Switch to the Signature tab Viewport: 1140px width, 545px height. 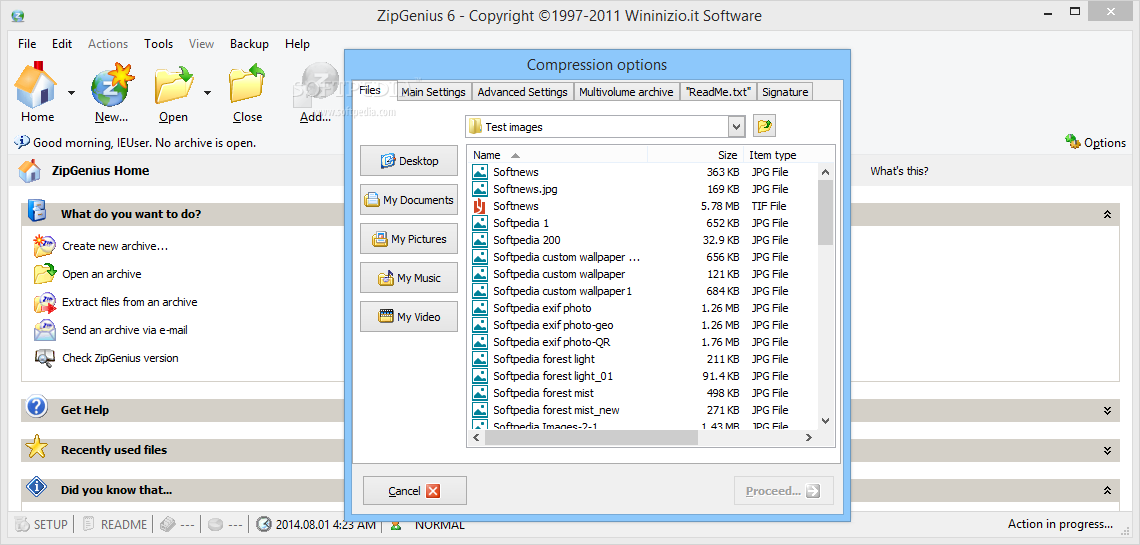785,92
